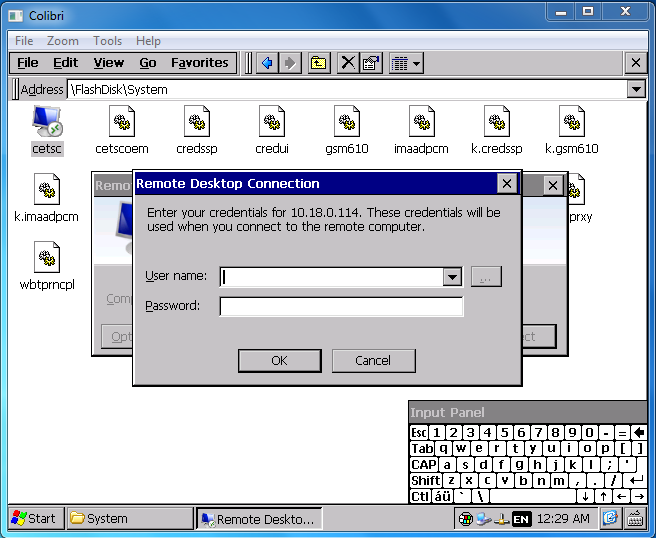The image size is (656, 538).
Task: Click the Forward arrow toolbar icon
Action: pyautogui.click(x=290, y=63)
